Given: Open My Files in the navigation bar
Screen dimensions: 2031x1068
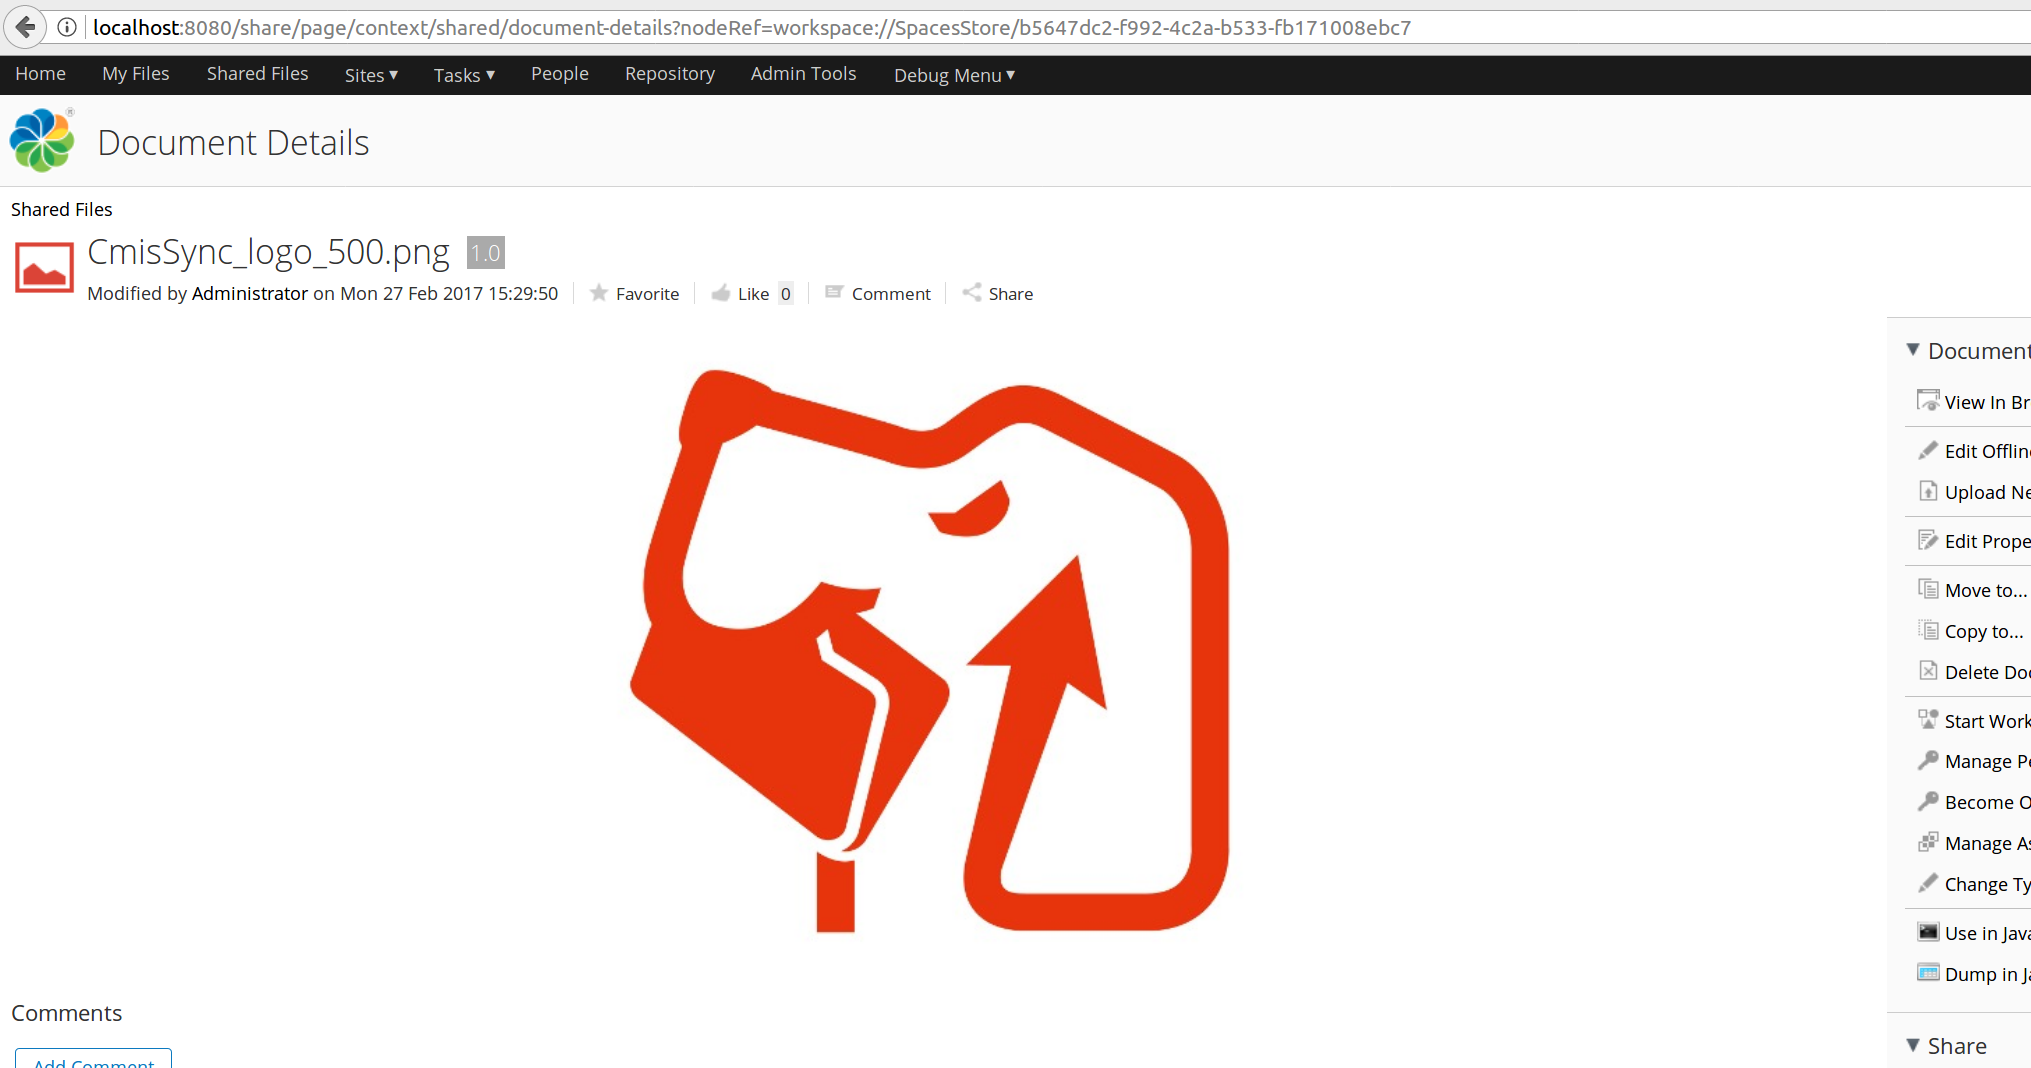Looking at the screenshot, I should click(x=136, y=74).
